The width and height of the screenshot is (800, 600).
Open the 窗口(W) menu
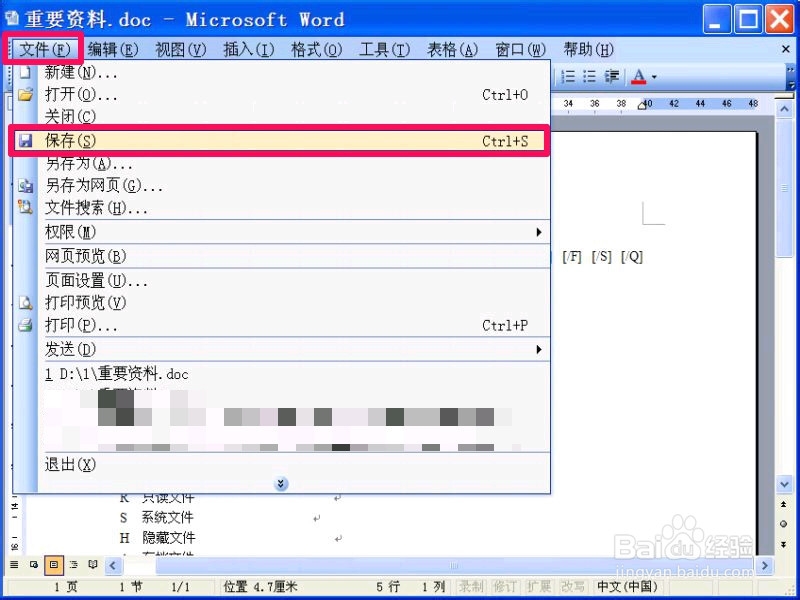point(520,49)
